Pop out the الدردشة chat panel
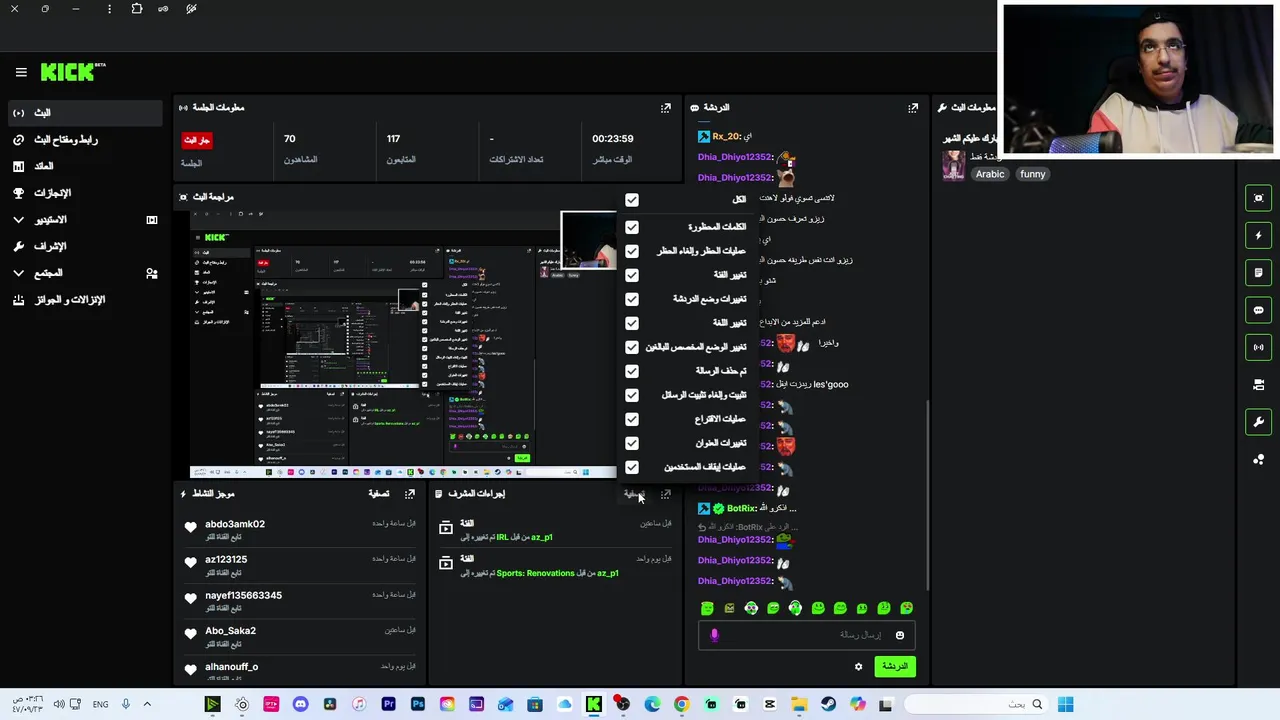1280x720 pixels. pos(913,108)
